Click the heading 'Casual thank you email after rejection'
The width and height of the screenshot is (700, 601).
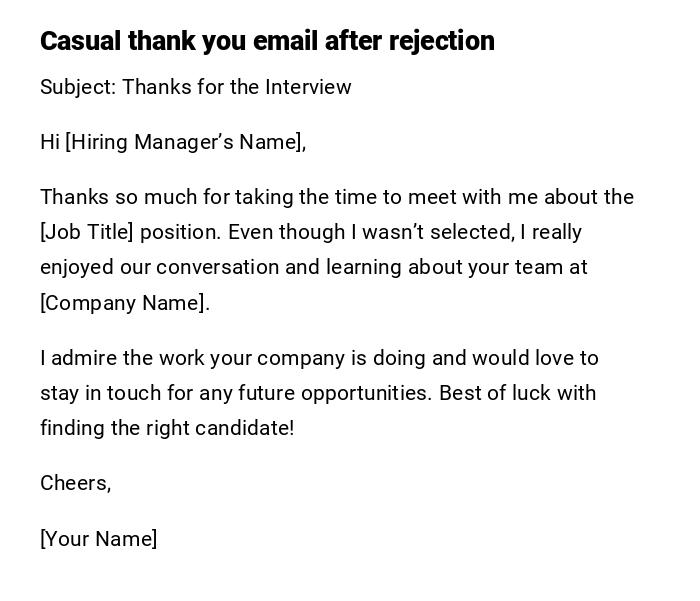click(x=267, y=41)
